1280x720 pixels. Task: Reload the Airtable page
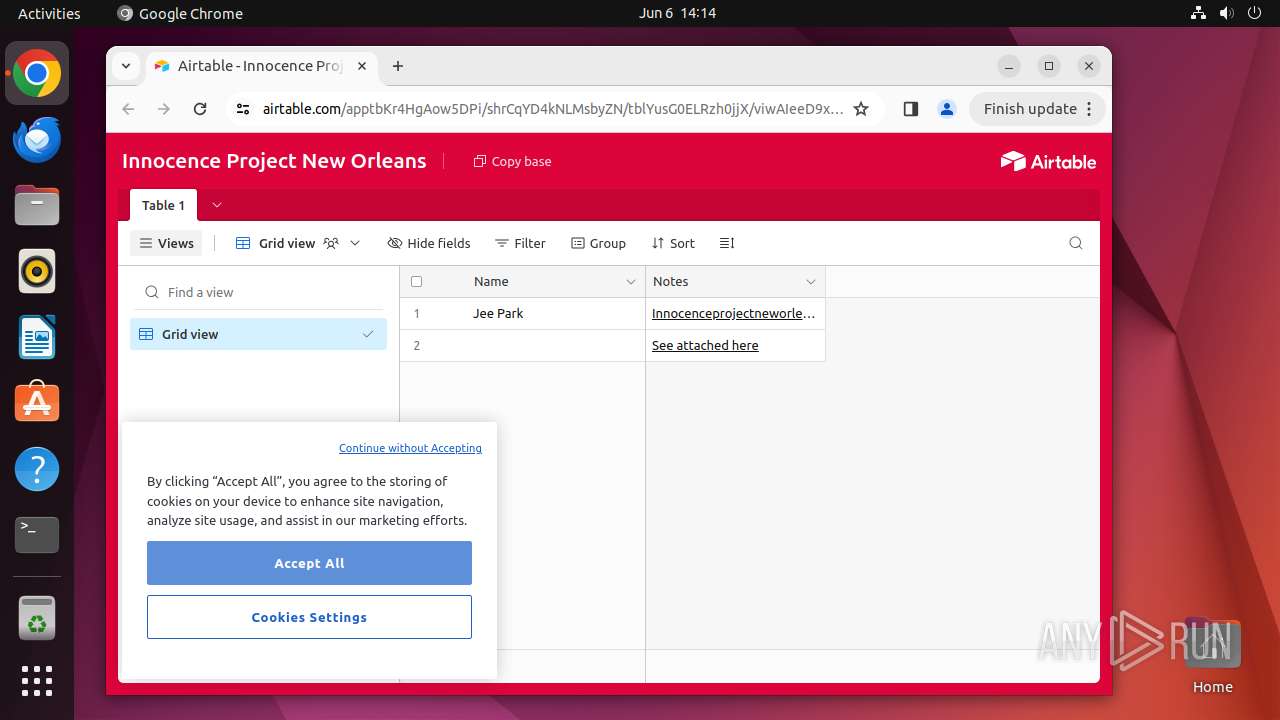200,109
